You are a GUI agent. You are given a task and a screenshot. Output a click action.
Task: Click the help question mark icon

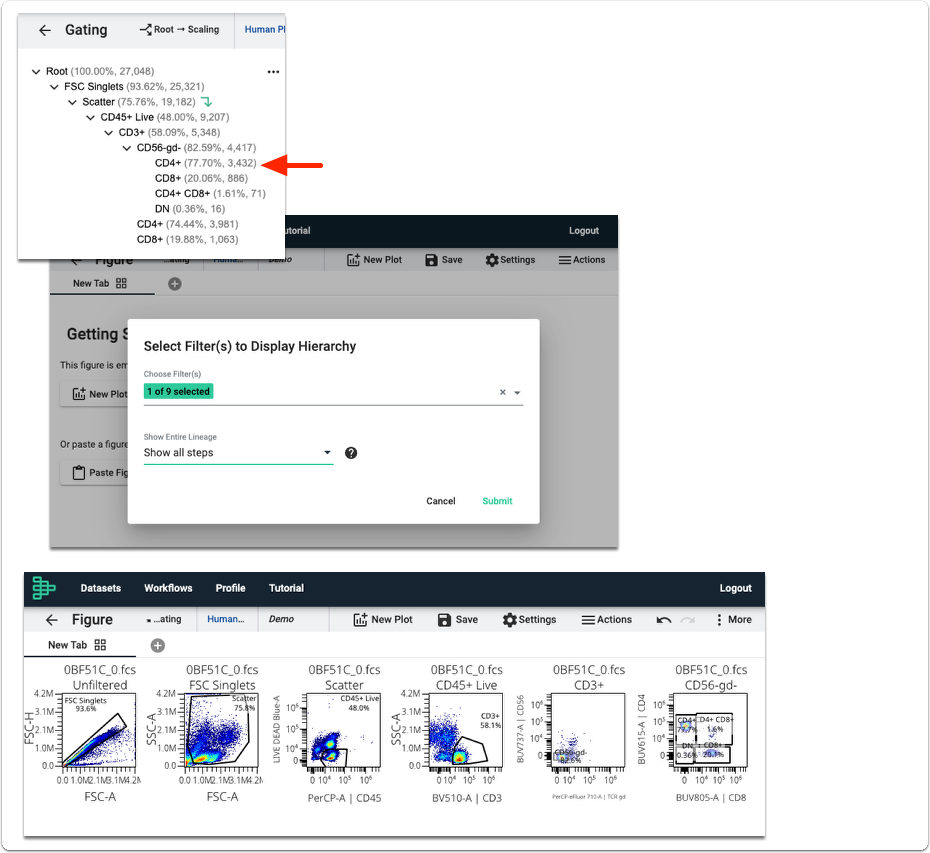[x=351, y=453]
